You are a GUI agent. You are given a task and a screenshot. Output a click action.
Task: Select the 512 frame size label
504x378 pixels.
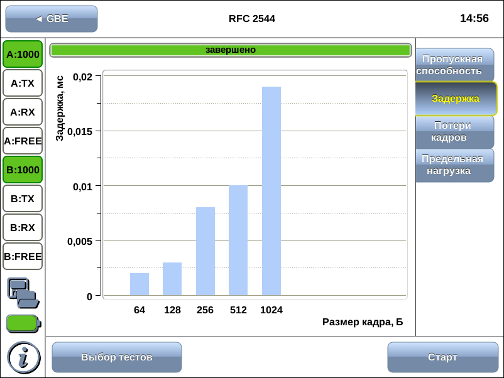tap(238, 310)
